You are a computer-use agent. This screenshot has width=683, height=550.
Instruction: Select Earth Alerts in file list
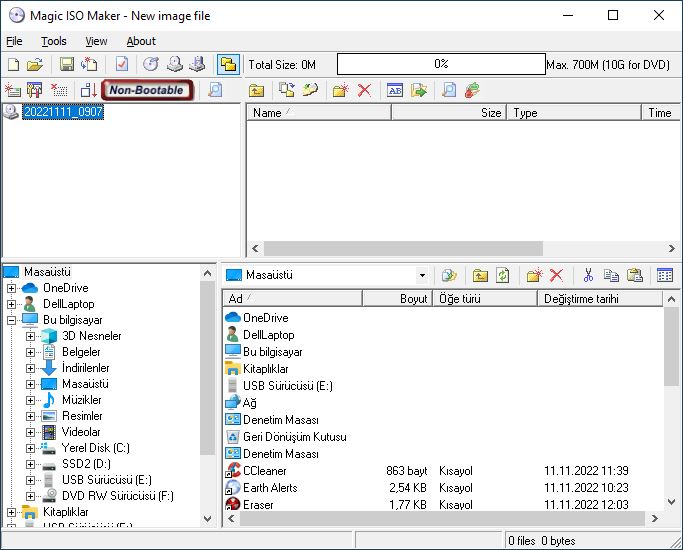click(x=270, y=488)
